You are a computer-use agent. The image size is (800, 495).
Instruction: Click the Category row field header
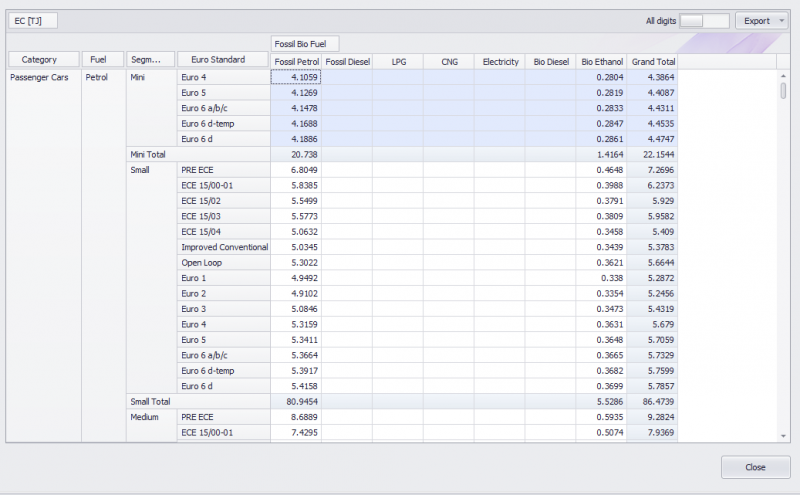click(44, 60)
